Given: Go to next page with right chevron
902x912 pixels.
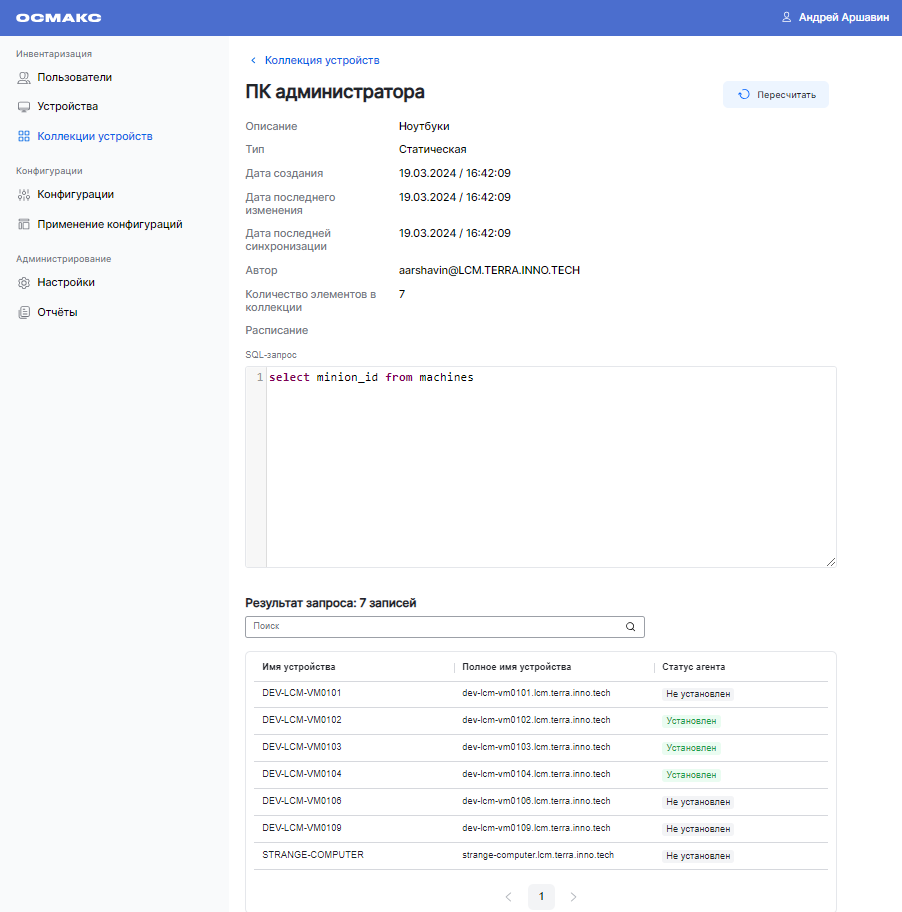Looking at the screenshot, I should (x=573, y=897).
